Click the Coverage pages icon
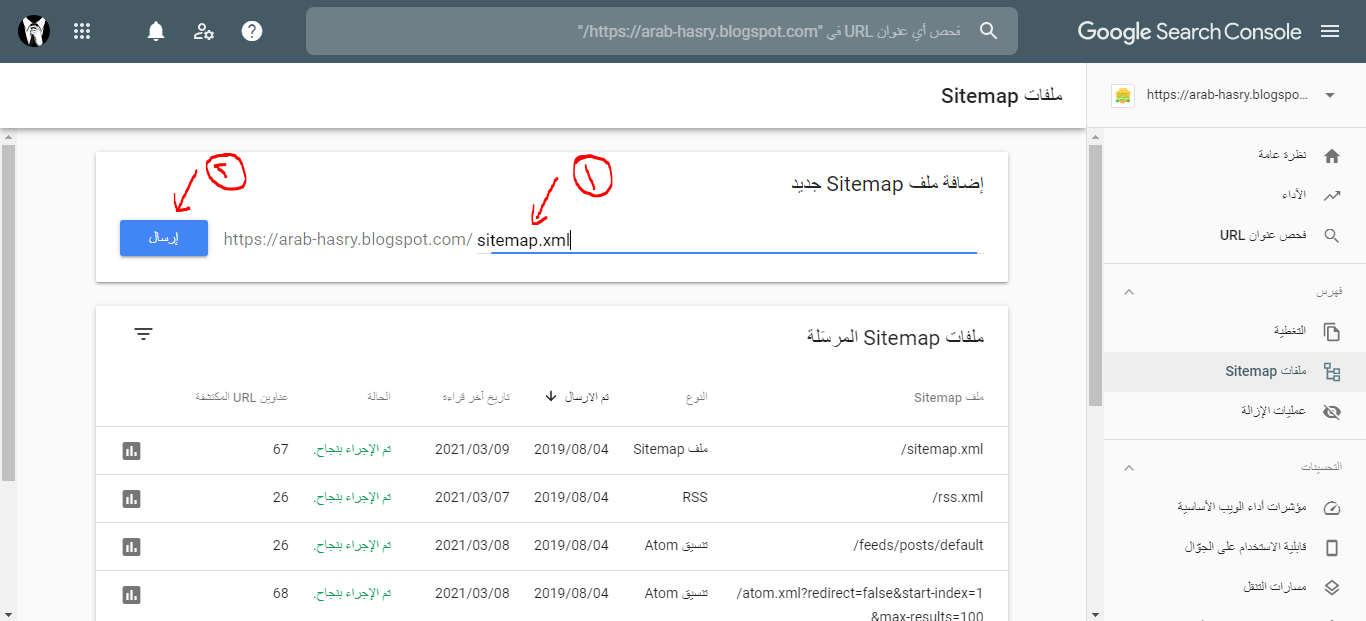1366x621 pixels. 1331,331
